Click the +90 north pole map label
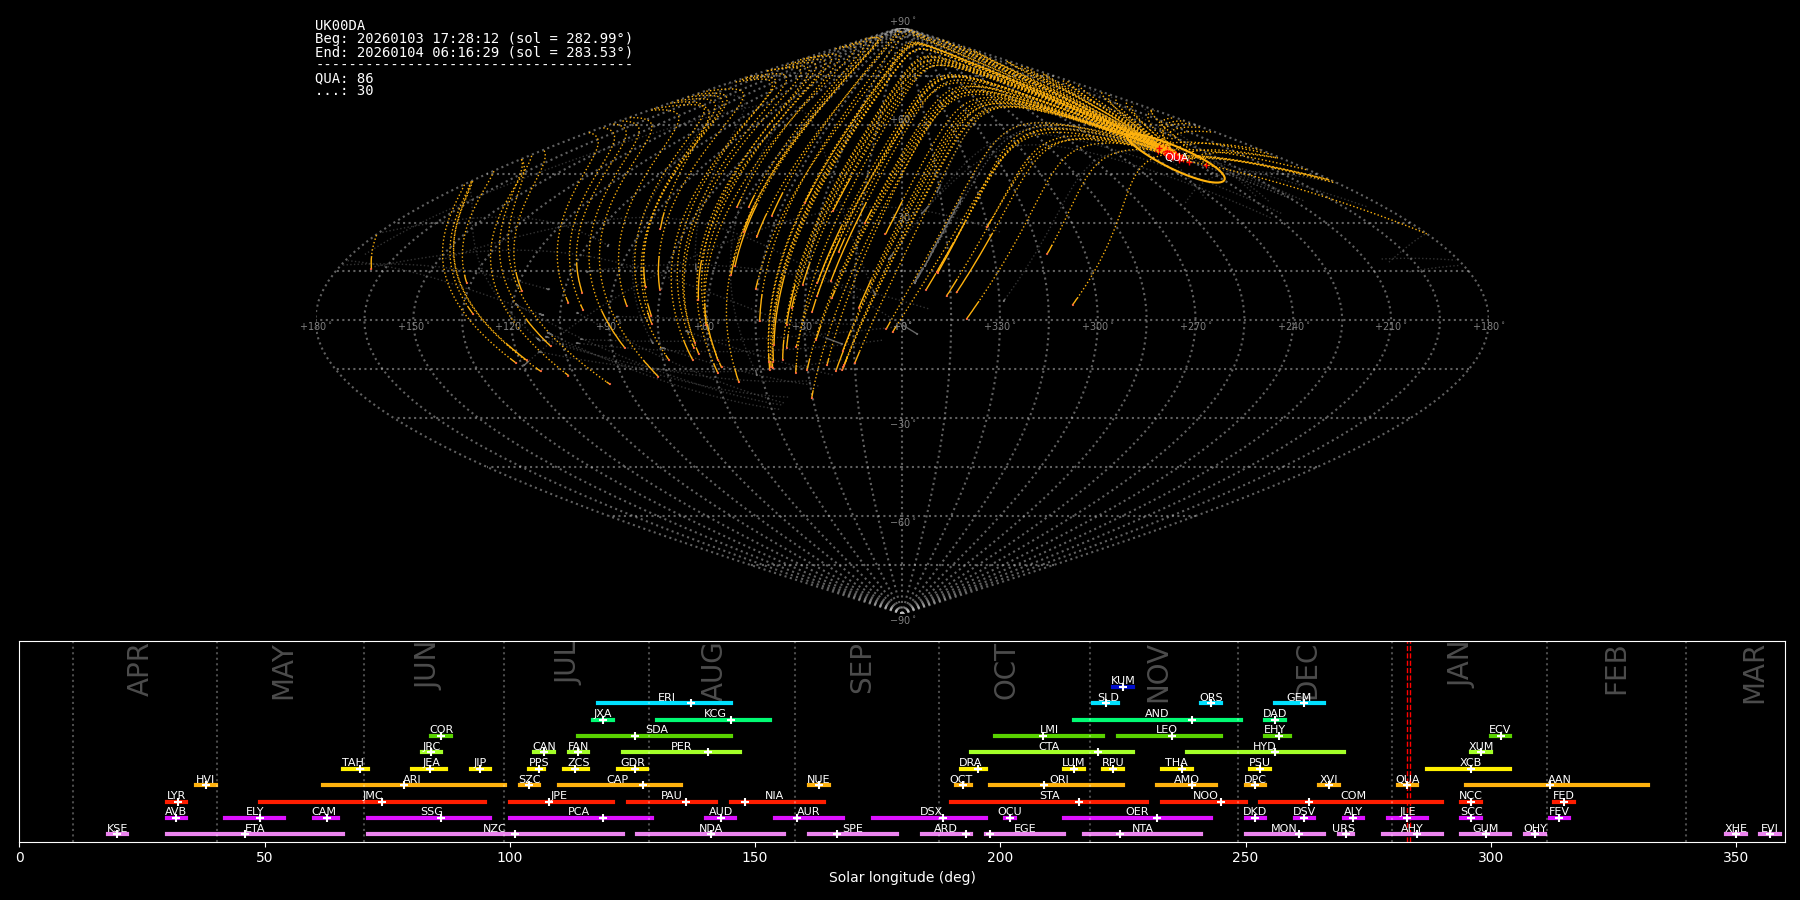 click(x=902, y=22)
